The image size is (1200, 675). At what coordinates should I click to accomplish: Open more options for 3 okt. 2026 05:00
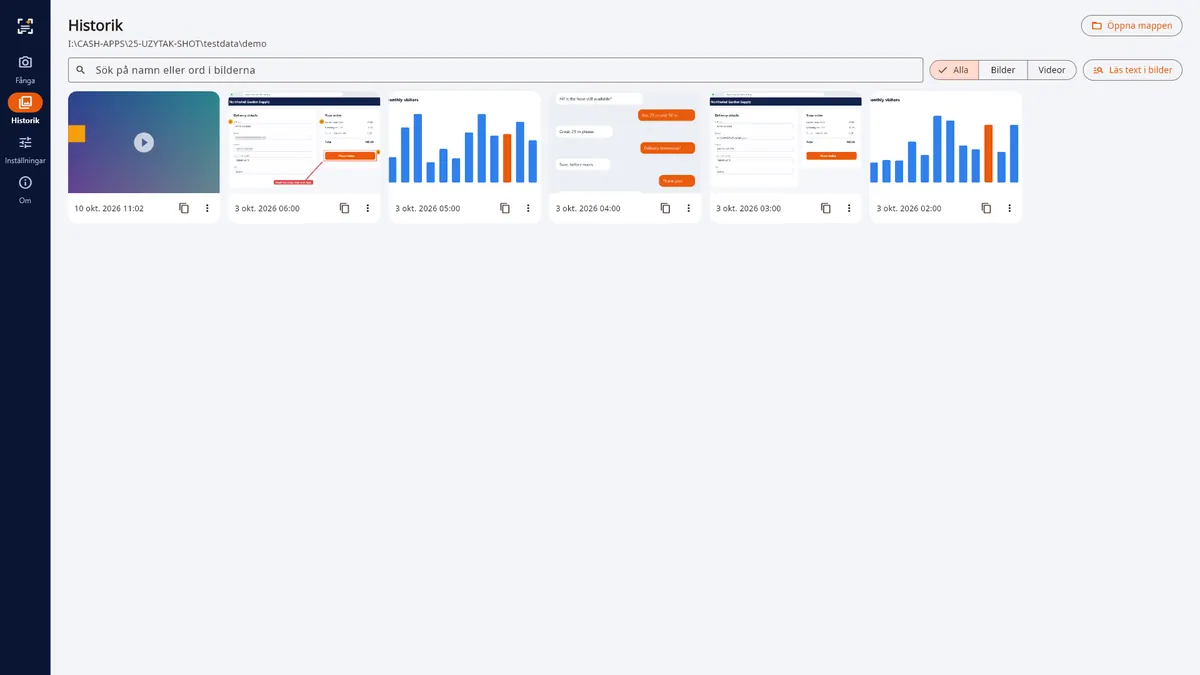click(528, 208)
